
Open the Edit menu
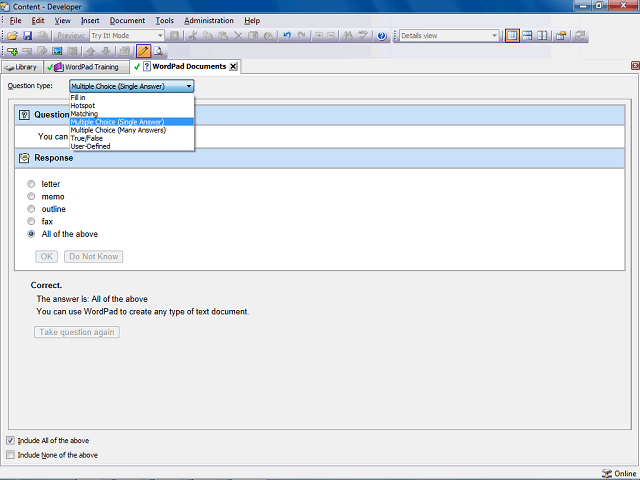tap(38, 20)
